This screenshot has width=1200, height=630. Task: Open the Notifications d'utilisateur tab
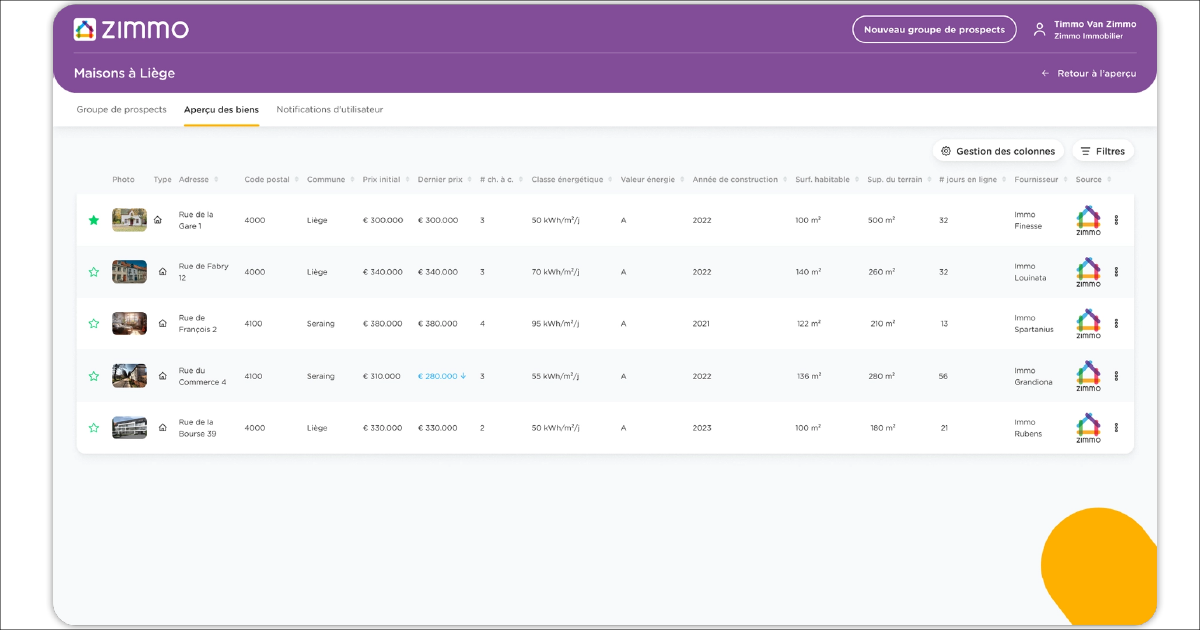point(330,110)
